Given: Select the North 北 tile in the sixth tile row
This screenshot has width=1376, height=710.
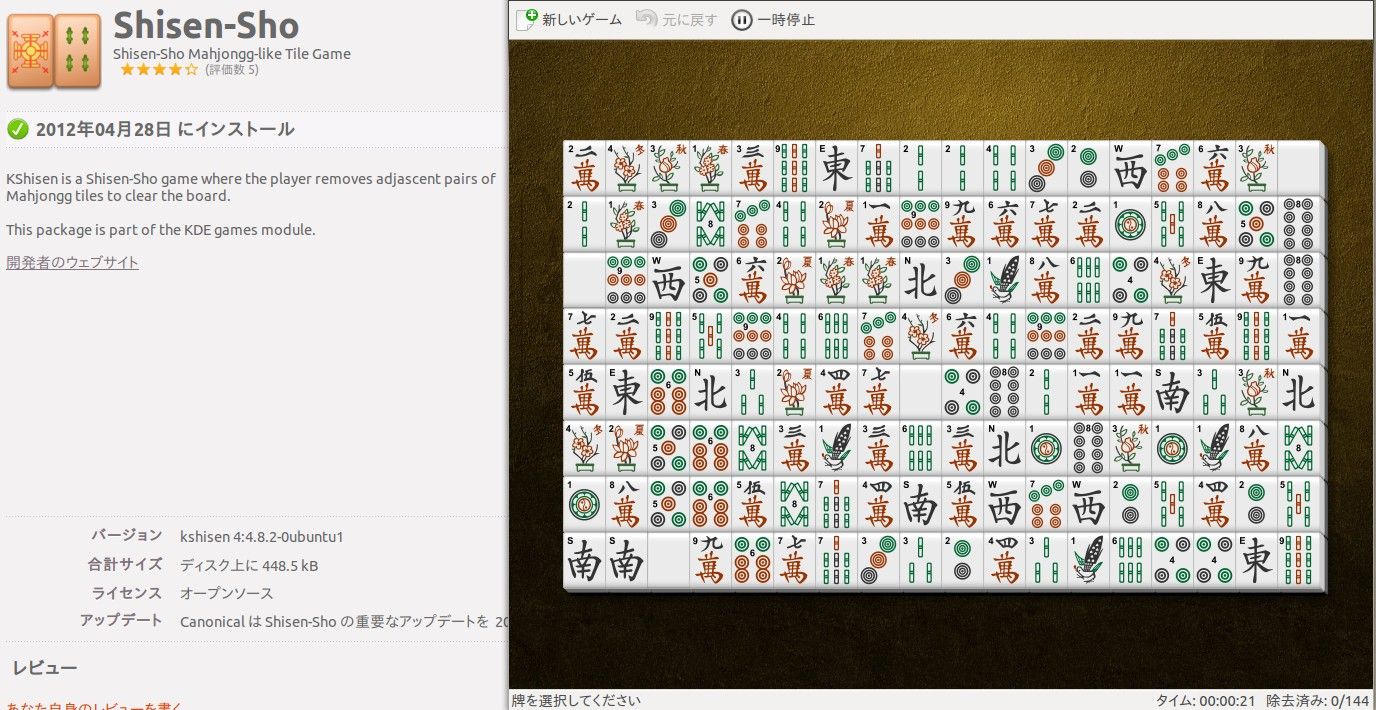Looking at the screenshot, I should point(1004,448).
